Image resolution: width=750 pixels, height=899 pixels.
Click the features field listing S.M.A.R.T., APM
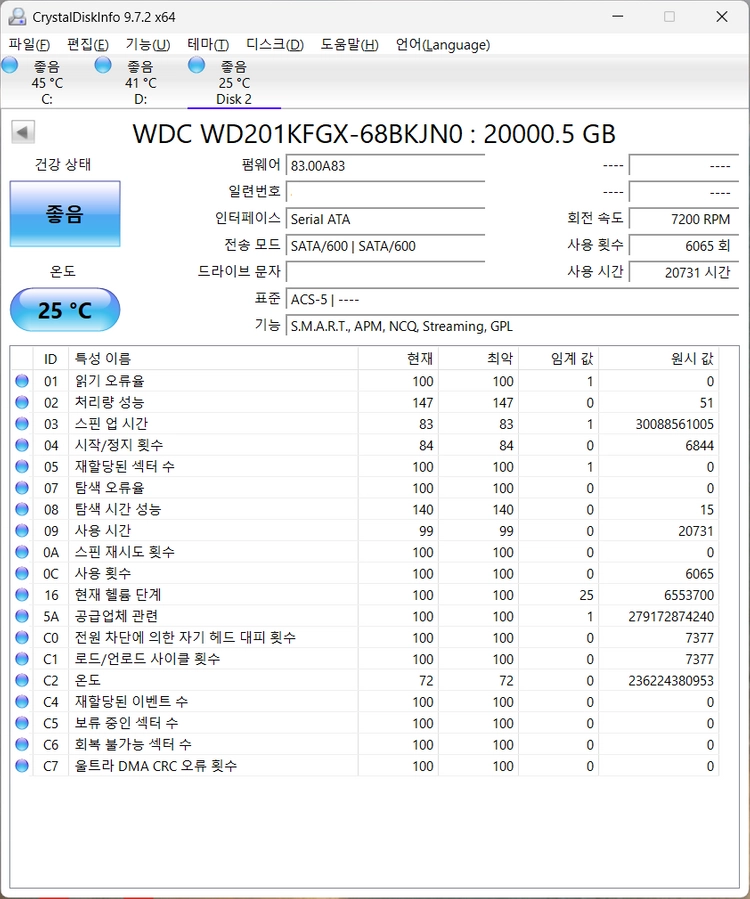click(512, 326)
